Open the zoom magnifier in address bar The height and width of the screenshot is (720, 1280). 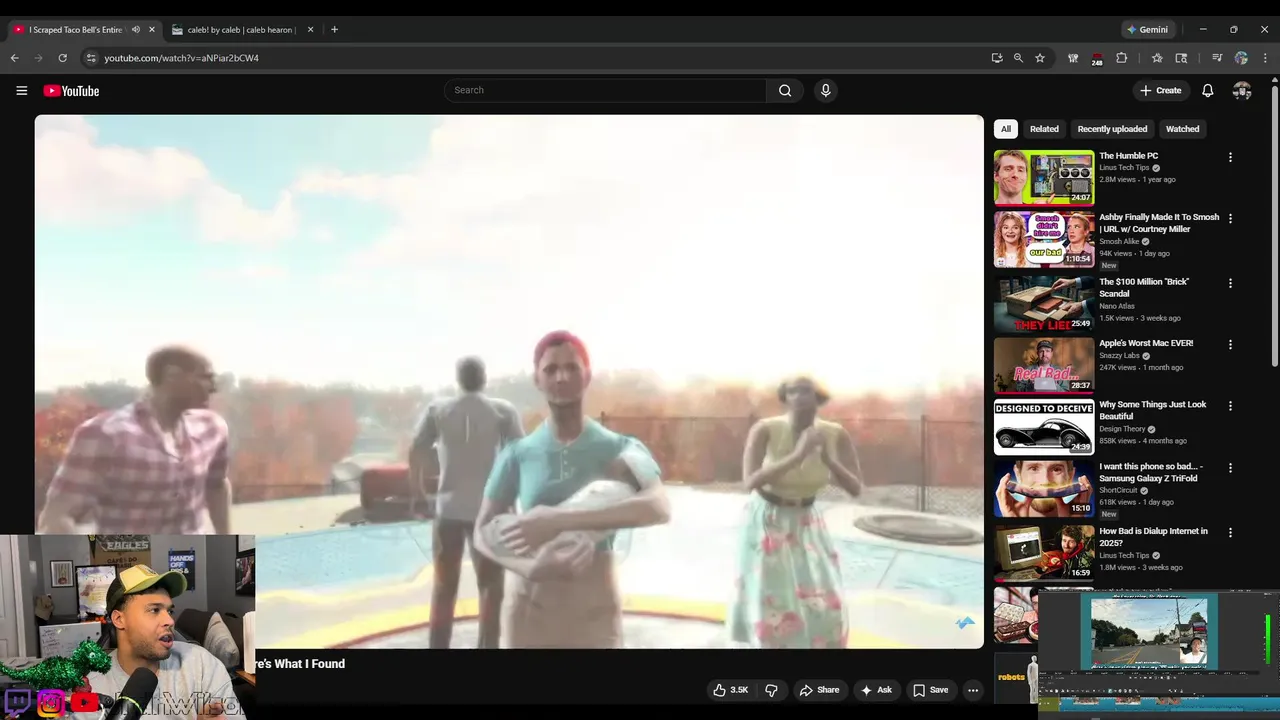click(x=1018, y=58)
